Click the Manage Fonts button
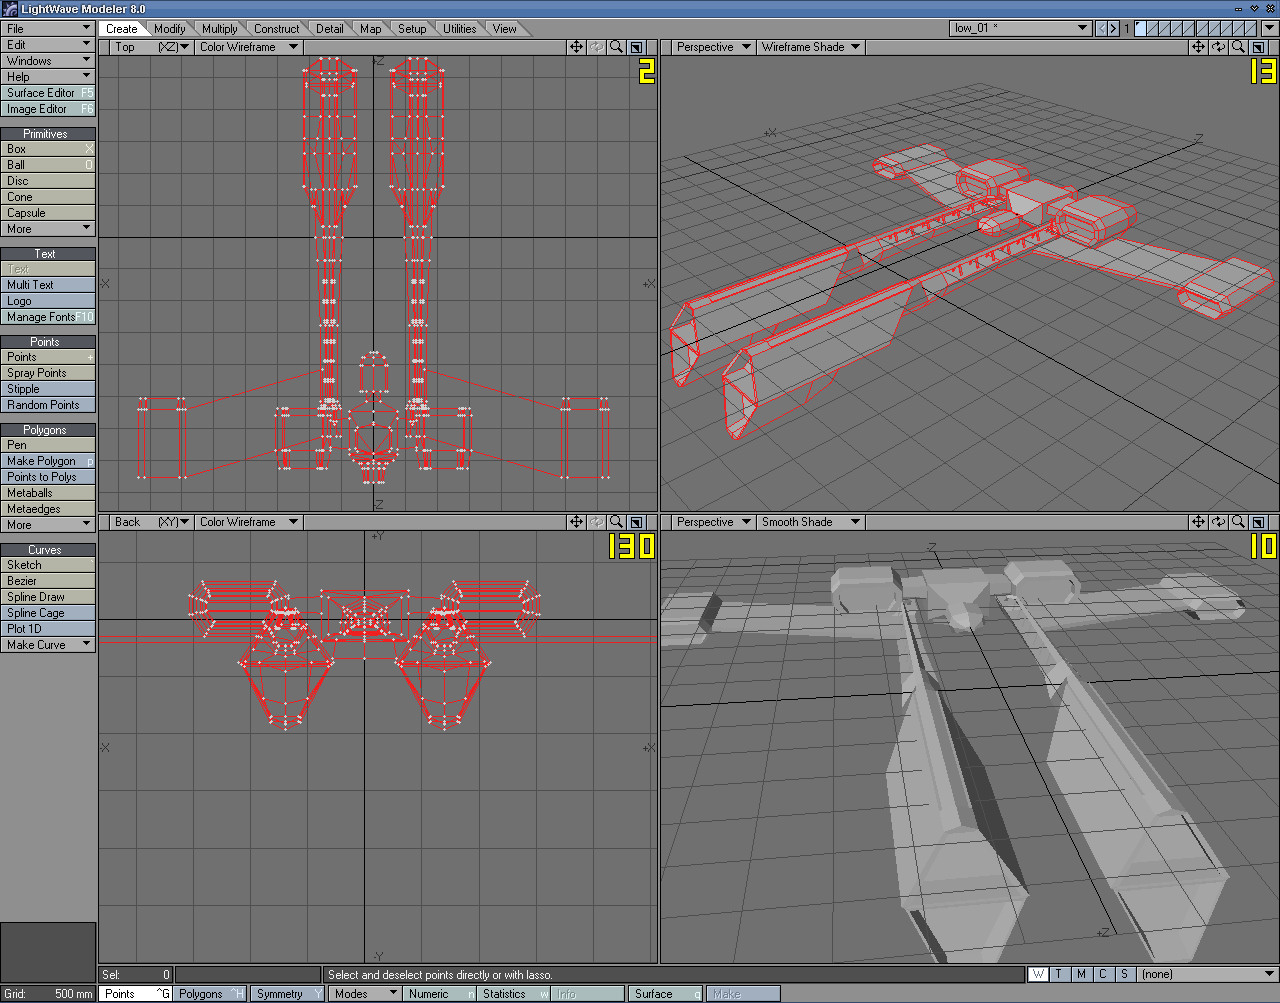1280x1003 pixels. 47,317
